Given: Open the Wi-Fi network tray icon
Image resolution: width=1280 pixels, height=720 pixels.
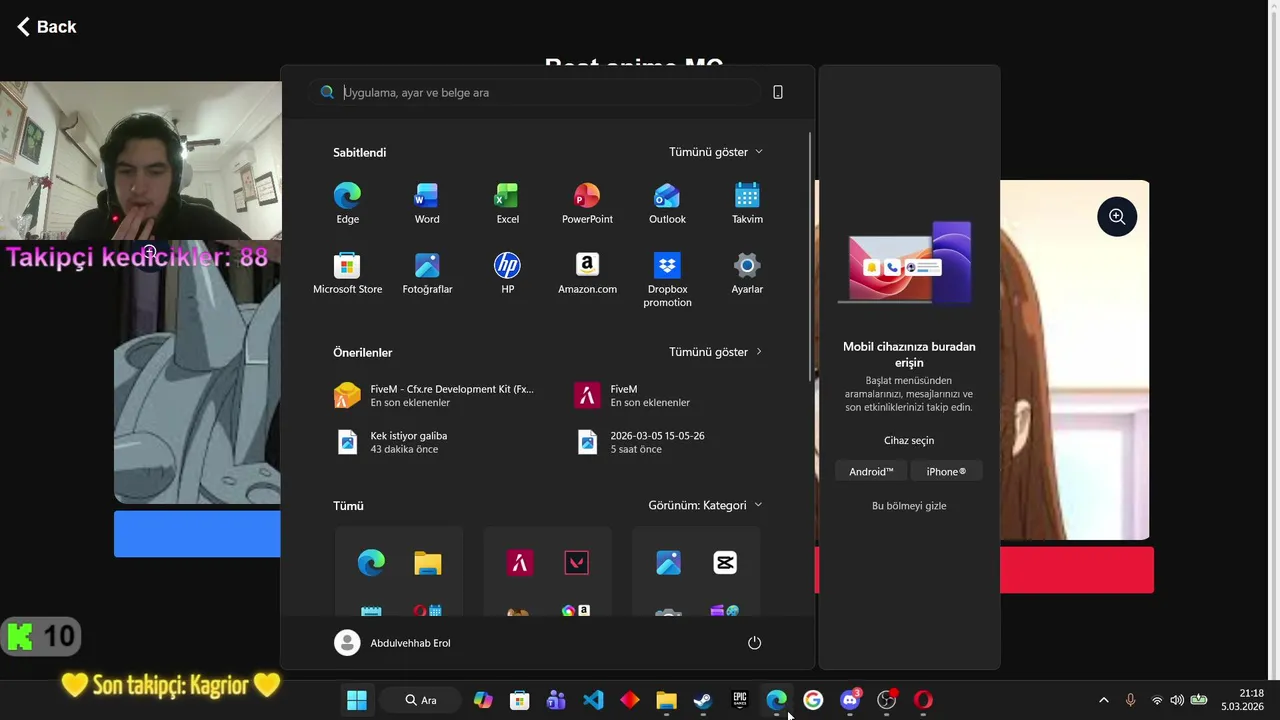Looking at the screenshot, I should point(1157,700).
